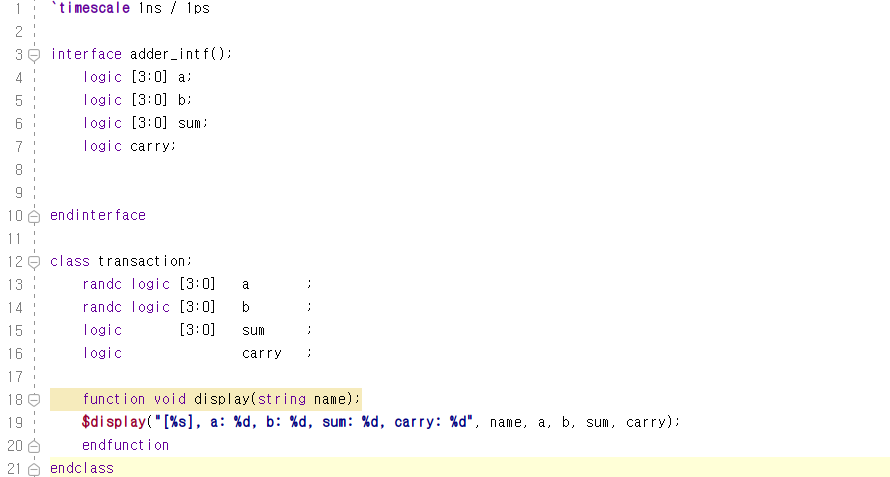The width and height of the screenshot is (890, 477).
Task: Click variable 'carry' on line 16
Action: pos(262,353)
